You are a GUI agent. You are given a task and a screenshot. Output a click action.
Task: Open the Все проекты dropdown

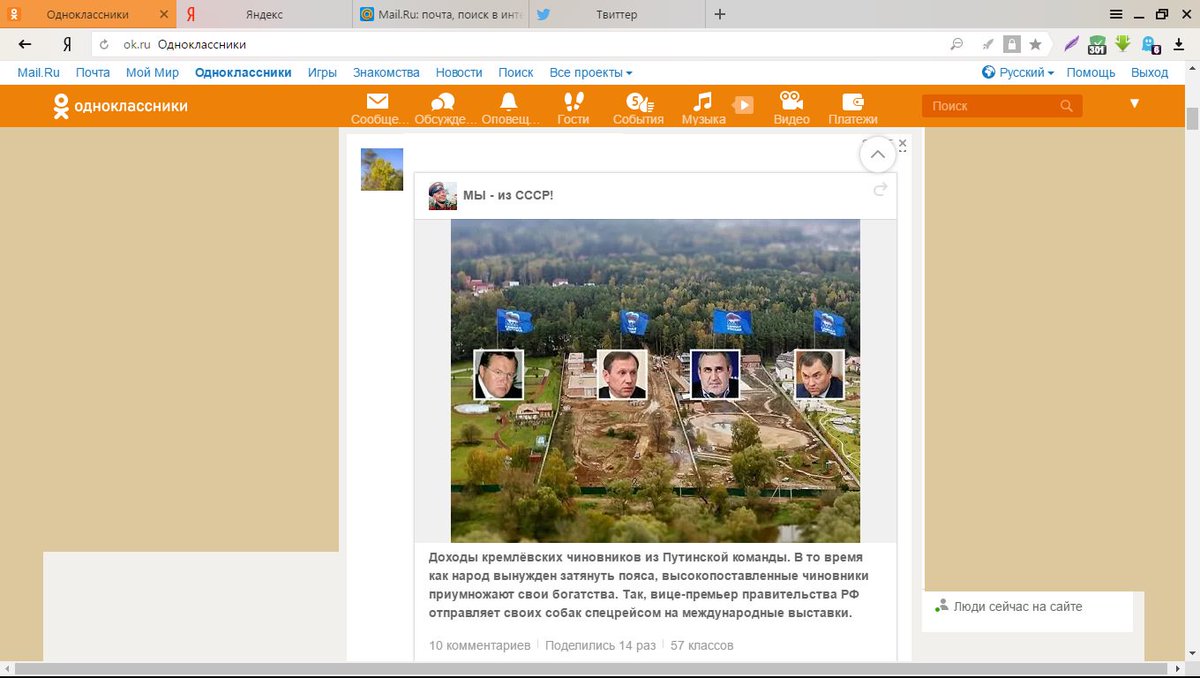point(591,72)
